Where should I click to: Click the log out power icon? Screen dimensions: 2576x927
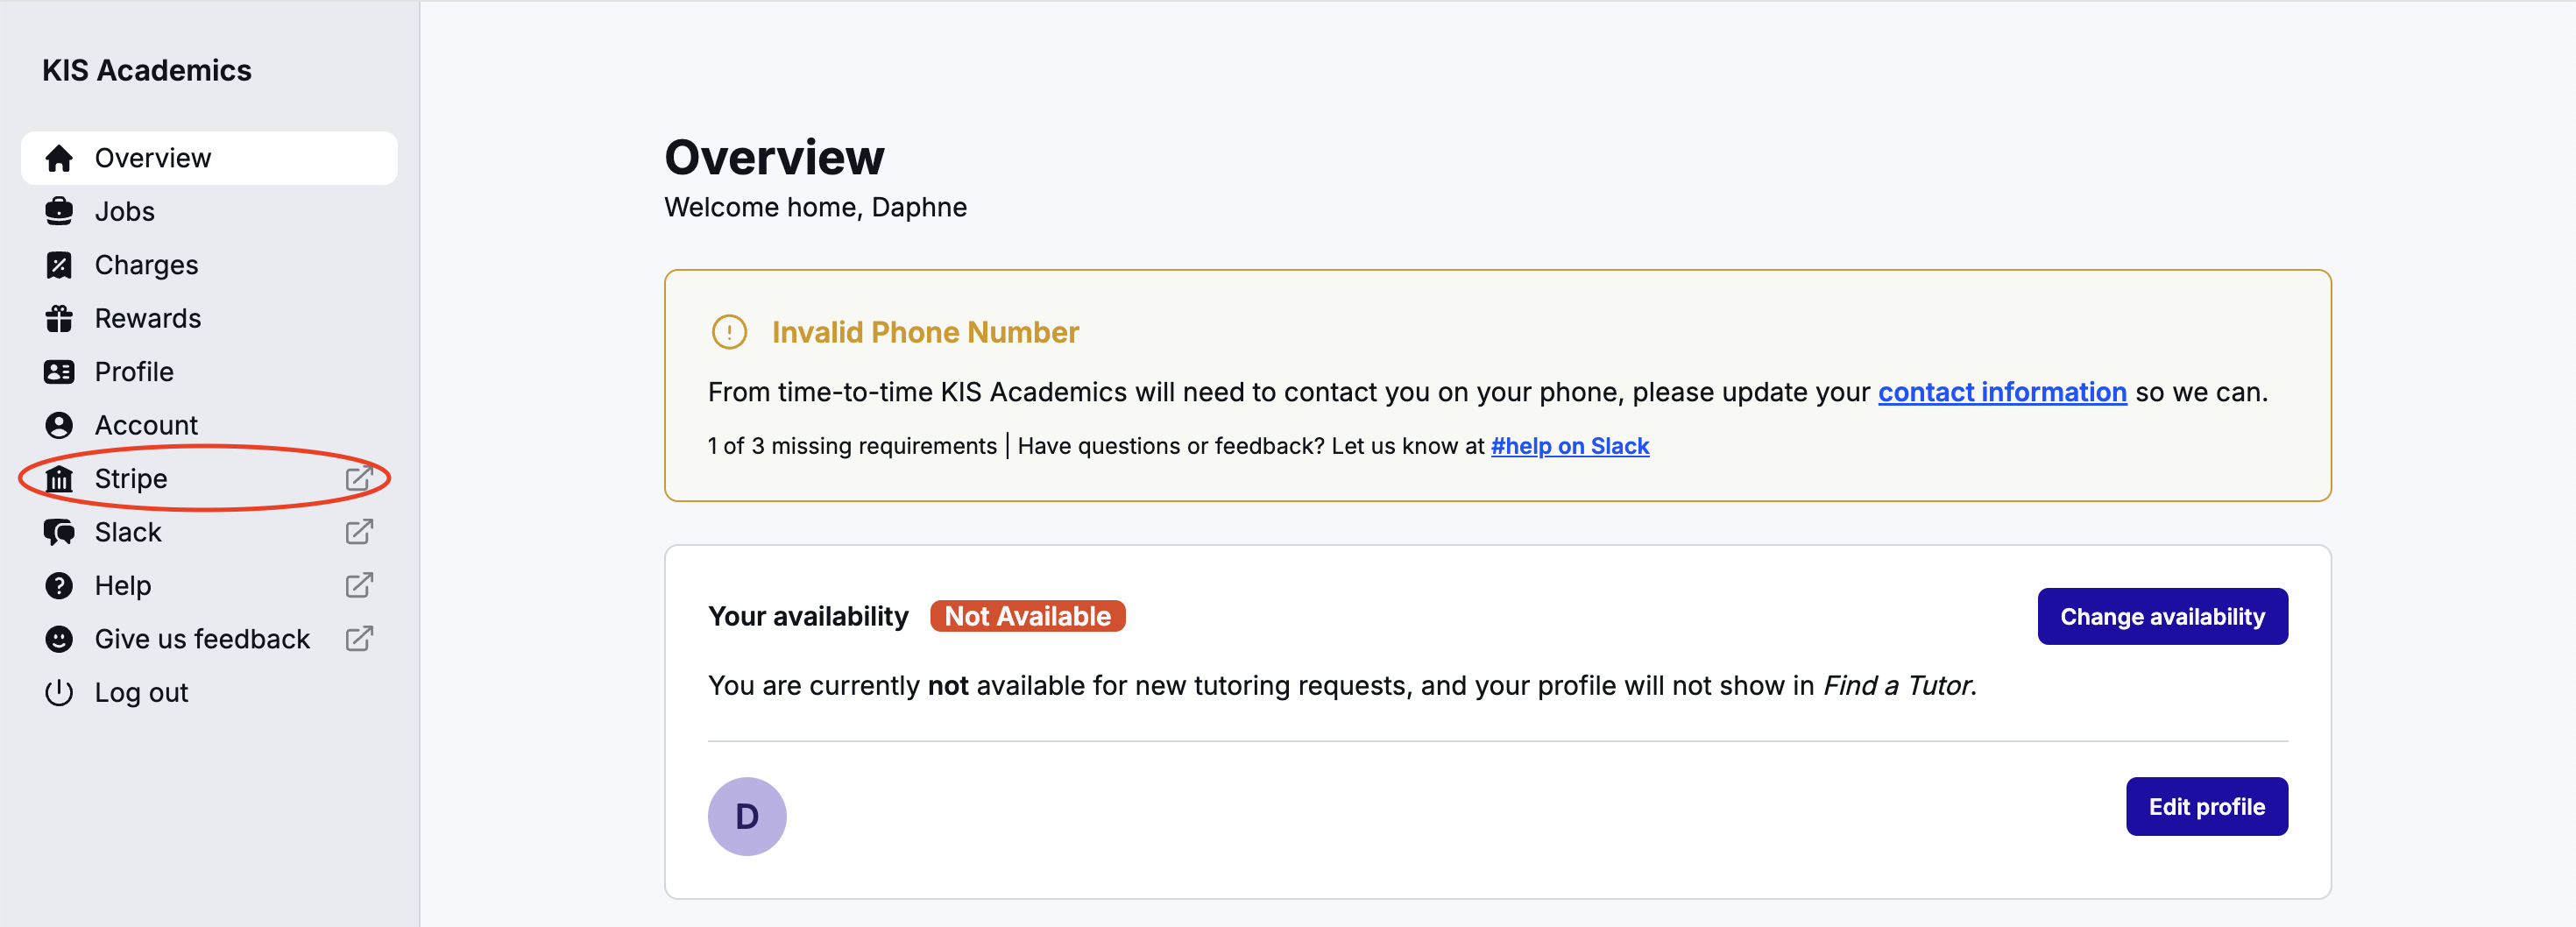(59, 691)
